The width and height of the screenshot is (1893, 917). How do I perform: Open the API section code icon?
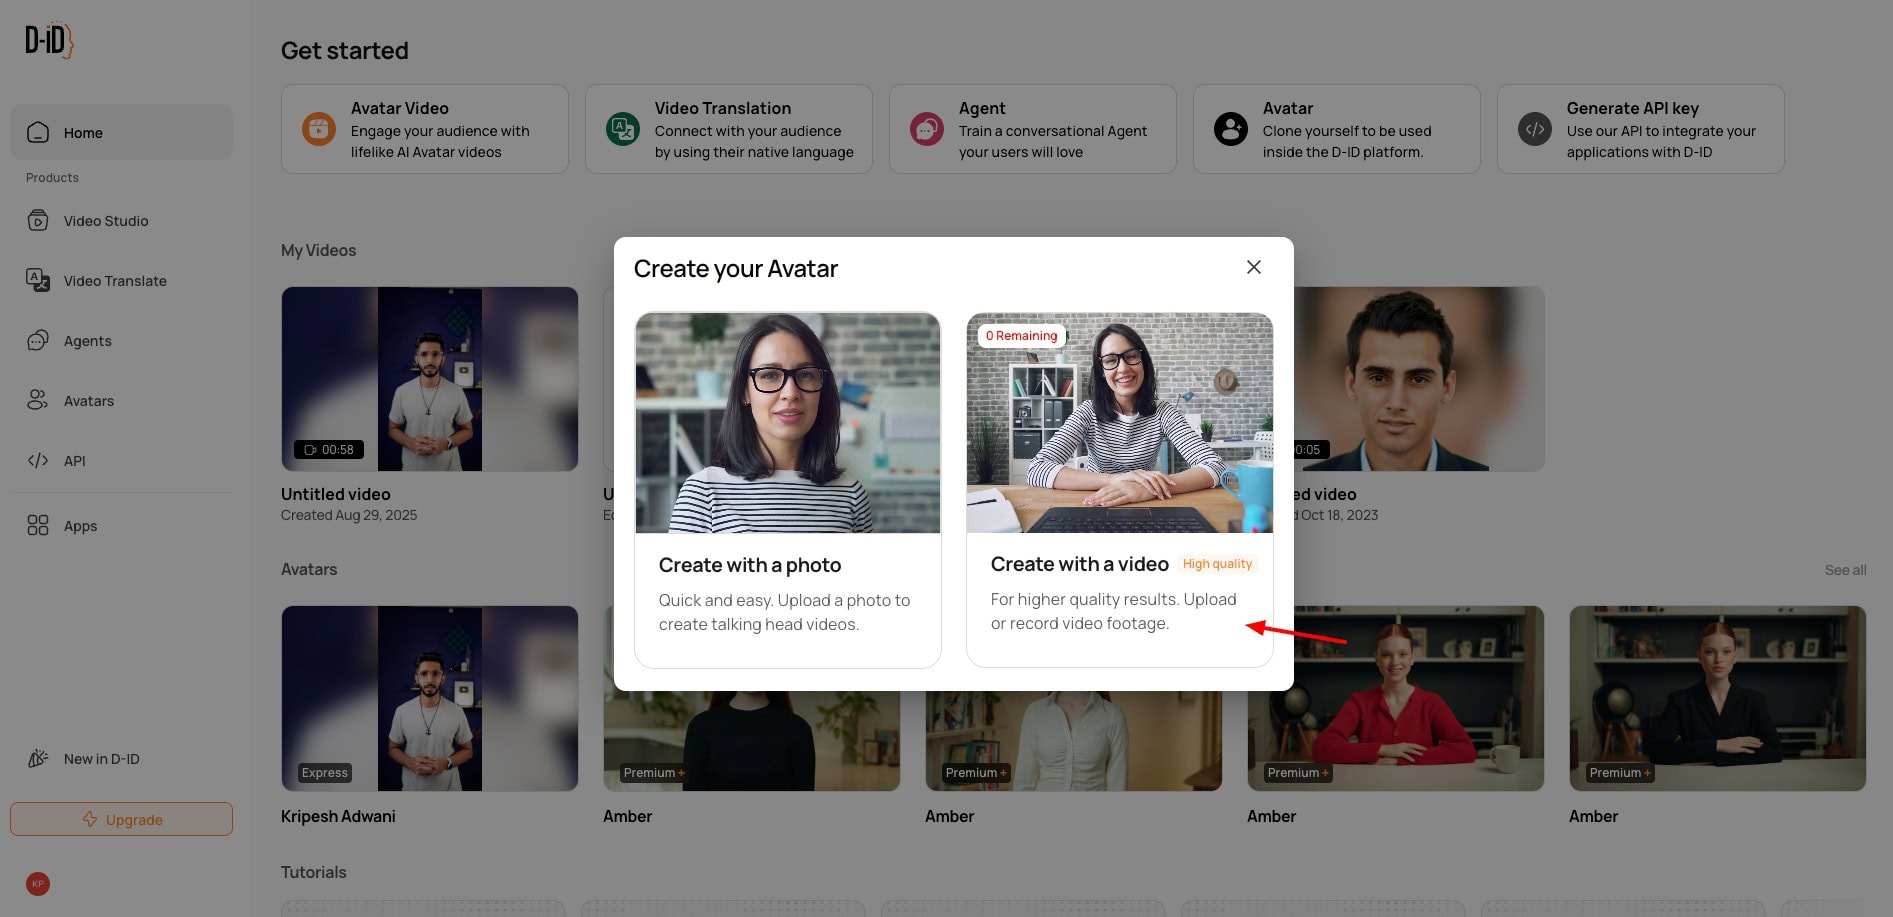[x=38, y=461]
